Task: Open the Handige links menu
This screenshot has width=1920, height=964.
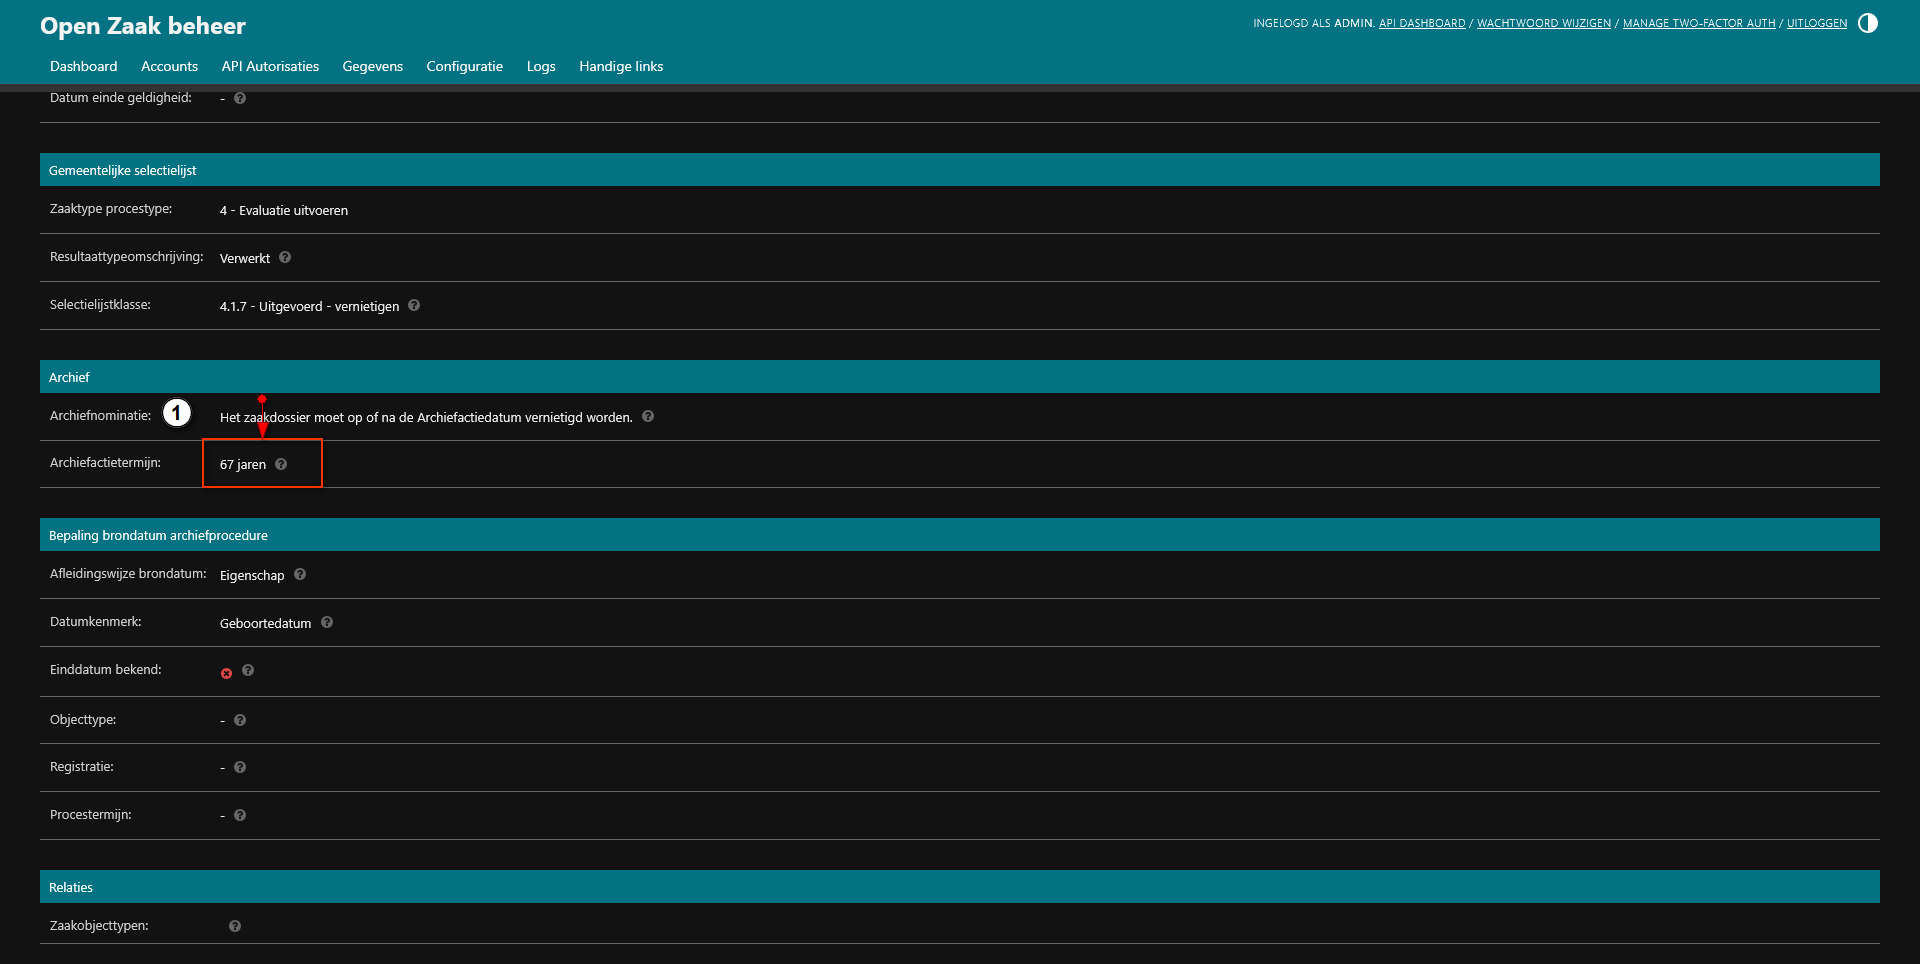Action: click(x=620, y=66)
